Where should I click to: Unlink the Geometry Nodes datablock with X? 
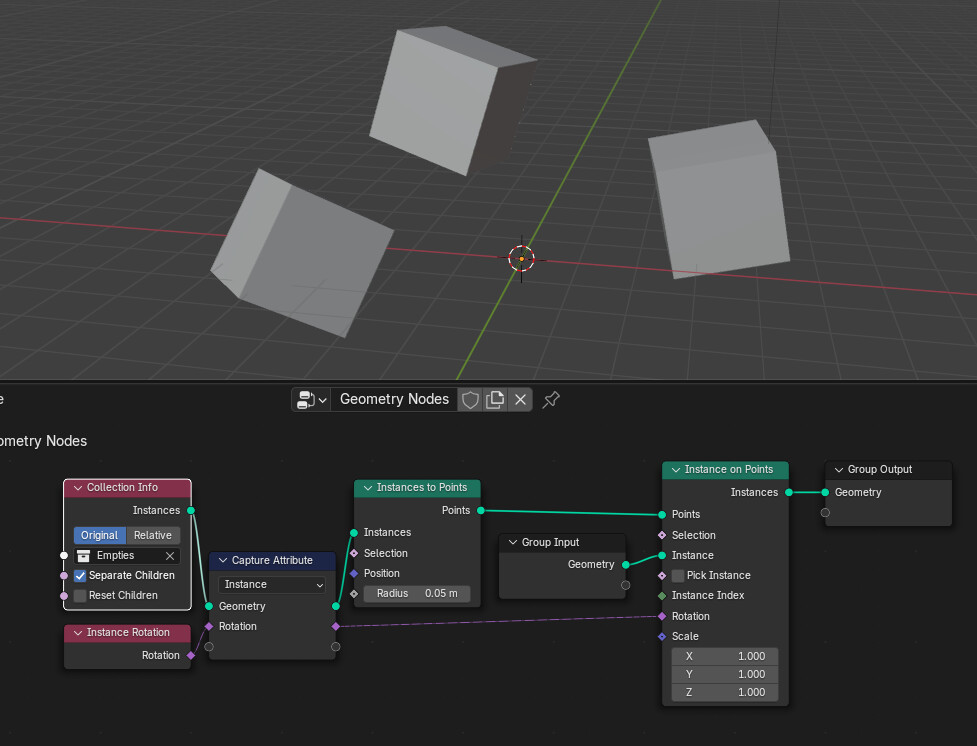click(520, 399)
